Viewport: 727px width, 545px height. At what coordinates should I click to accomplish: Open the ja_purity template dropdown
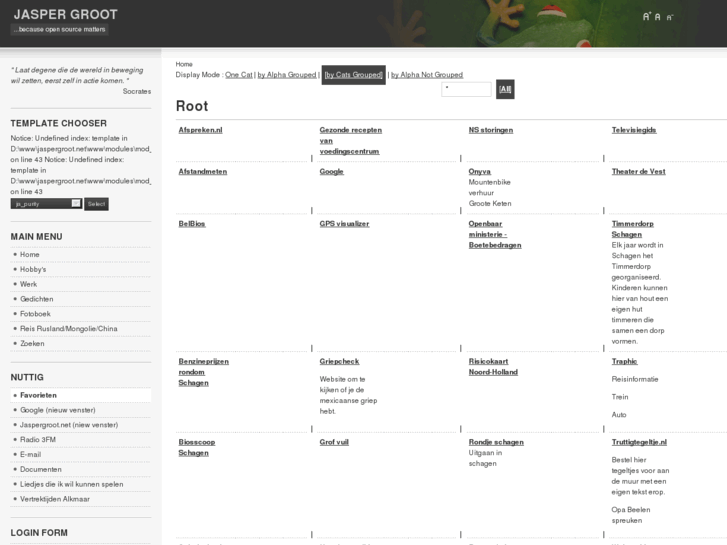46,204
